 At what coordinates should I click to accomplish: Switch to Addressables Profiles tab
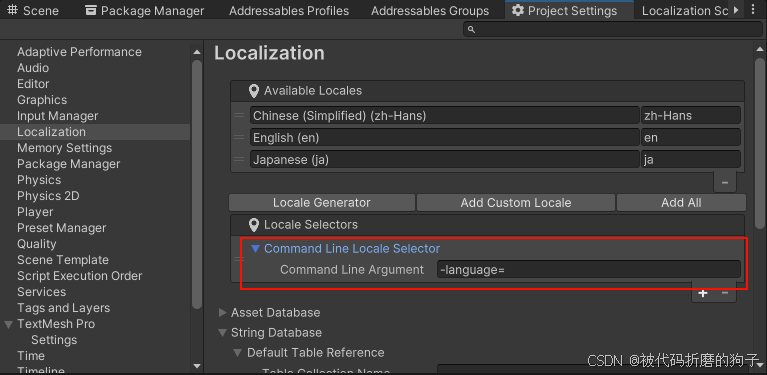click(289, 10)
